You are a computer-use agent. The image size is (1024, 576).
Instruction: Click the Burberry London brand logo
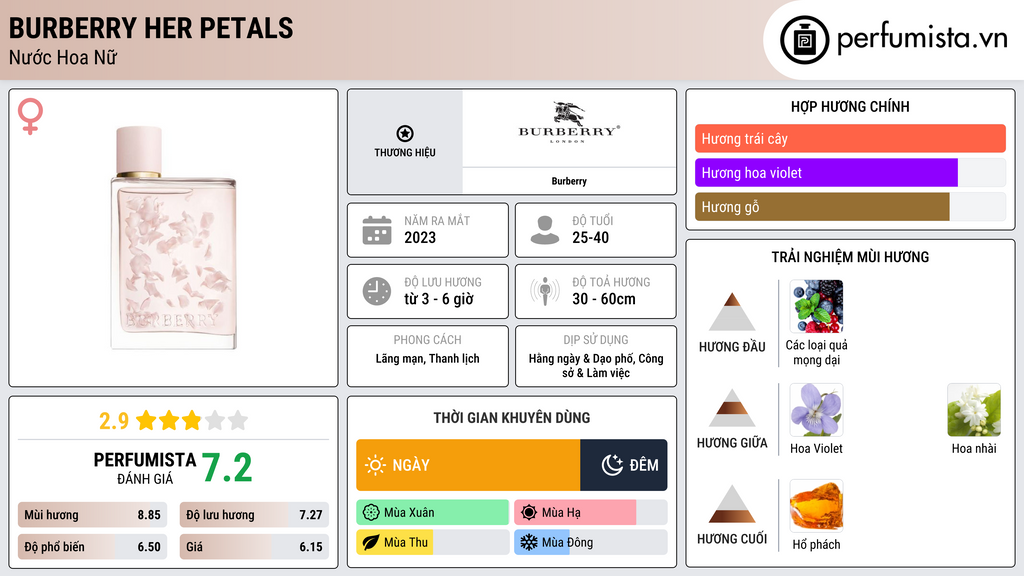569,125
